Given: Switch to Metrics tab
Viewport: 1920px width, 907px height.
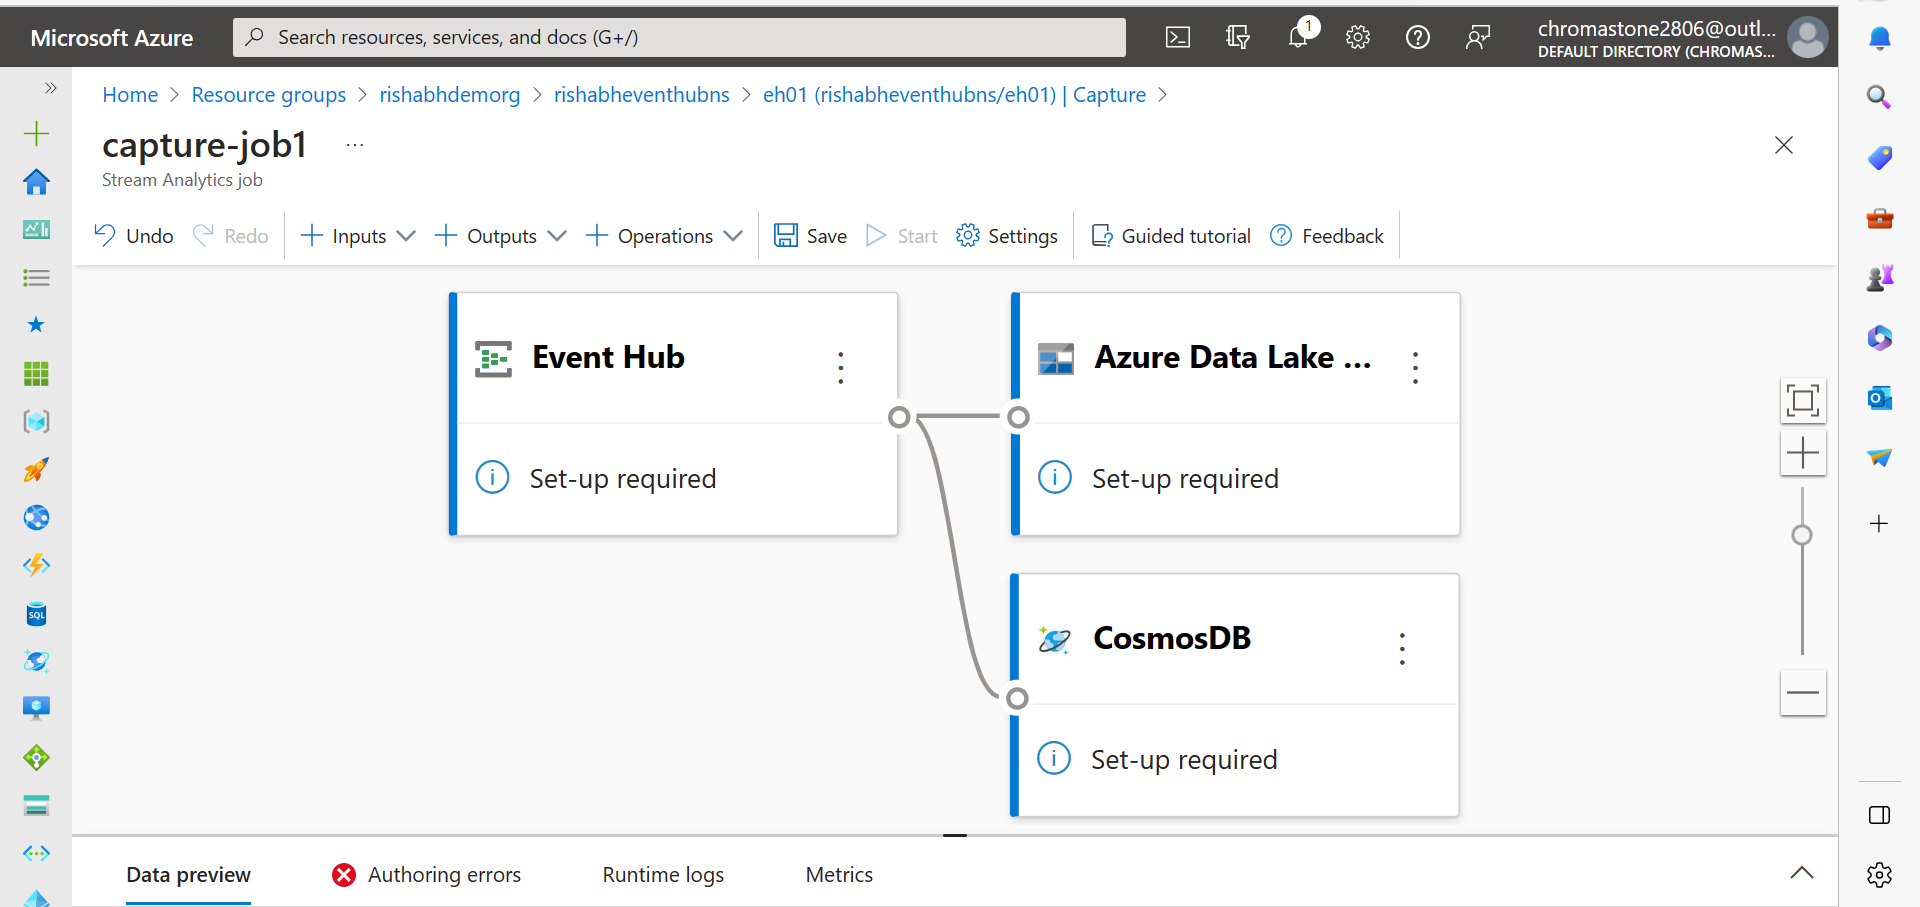Looking at the screenshot, I should click(x=839, y=875).
